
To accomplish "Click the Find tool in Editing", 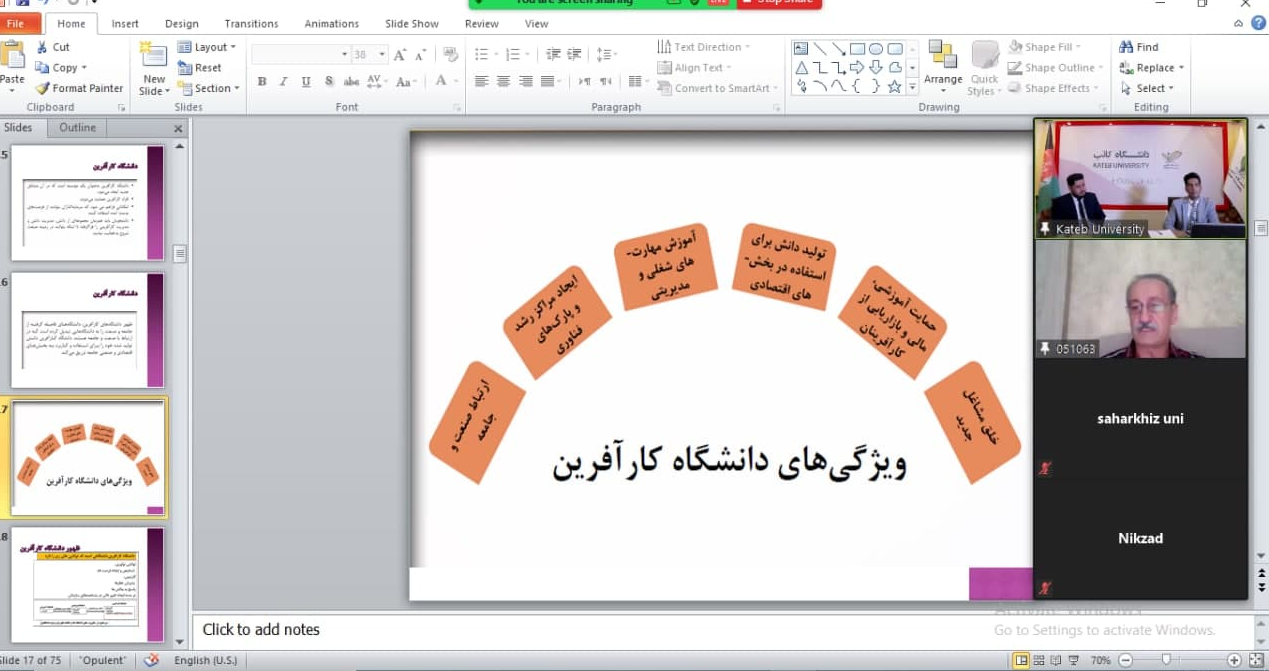I will (x=1139, y=47).
